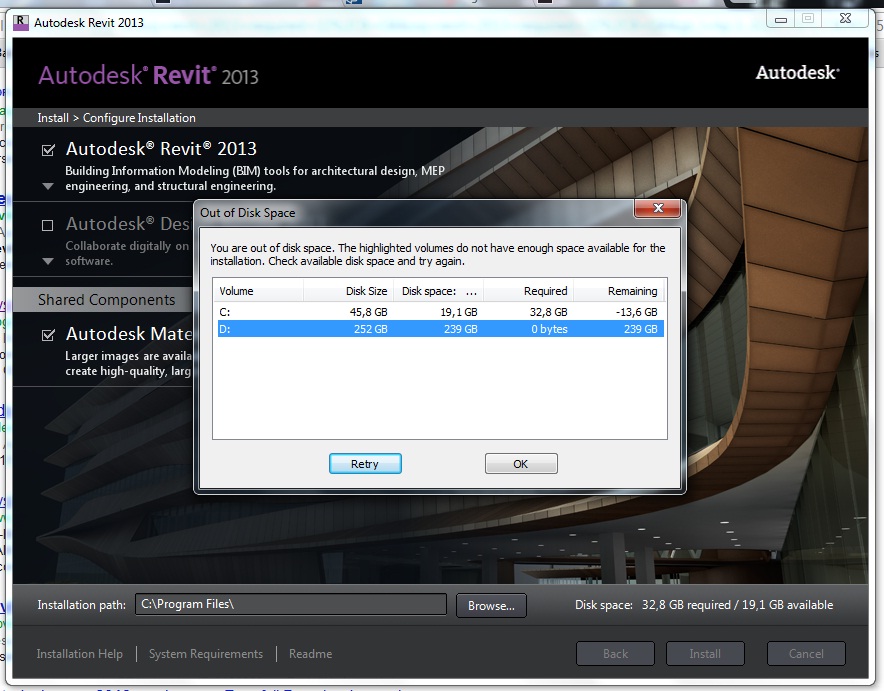Click the Disk space column header

439,291
